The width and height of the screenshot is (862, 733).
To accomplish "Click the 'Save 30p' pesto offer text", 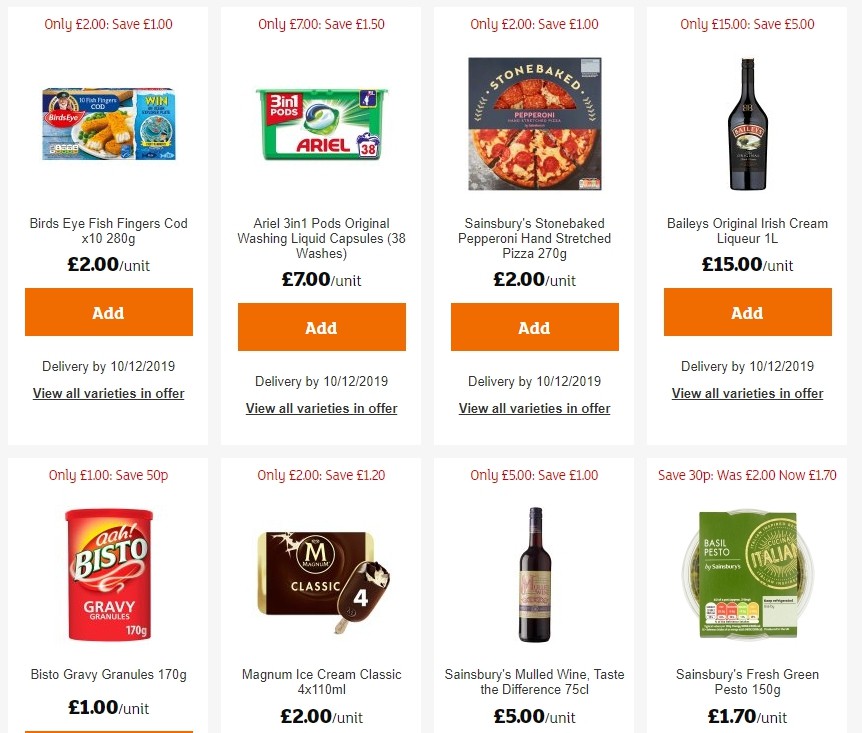I will (x=747, y=475).
